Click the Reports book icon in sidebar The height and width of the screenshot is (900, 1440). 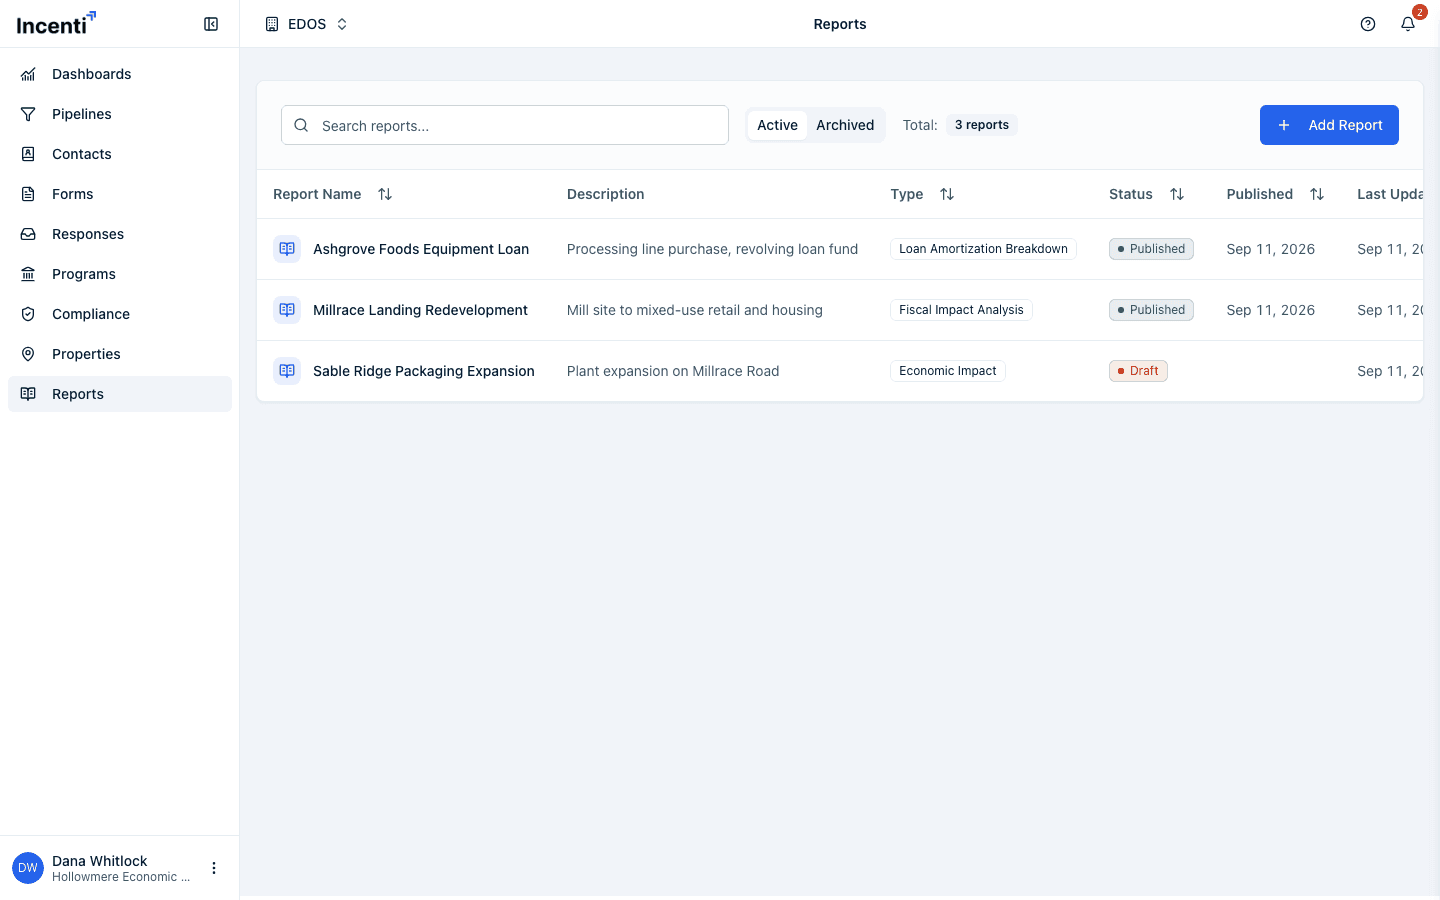click(x=28, y=394)
